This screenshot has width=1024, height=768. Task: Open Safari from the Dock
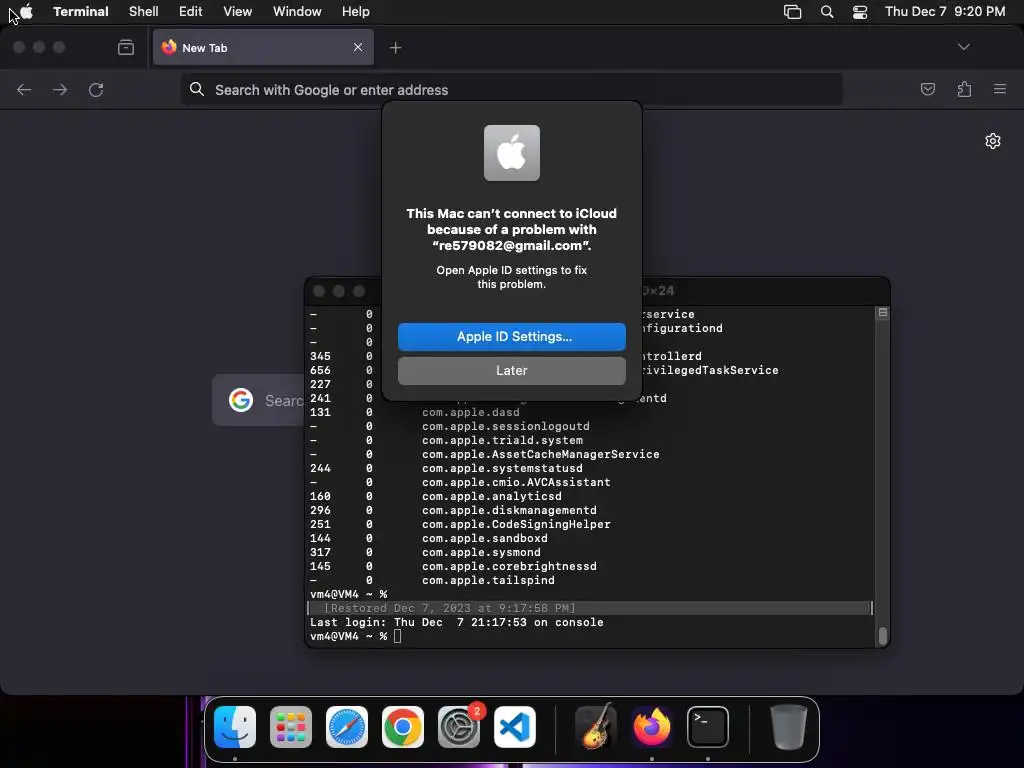pos(347,727)
